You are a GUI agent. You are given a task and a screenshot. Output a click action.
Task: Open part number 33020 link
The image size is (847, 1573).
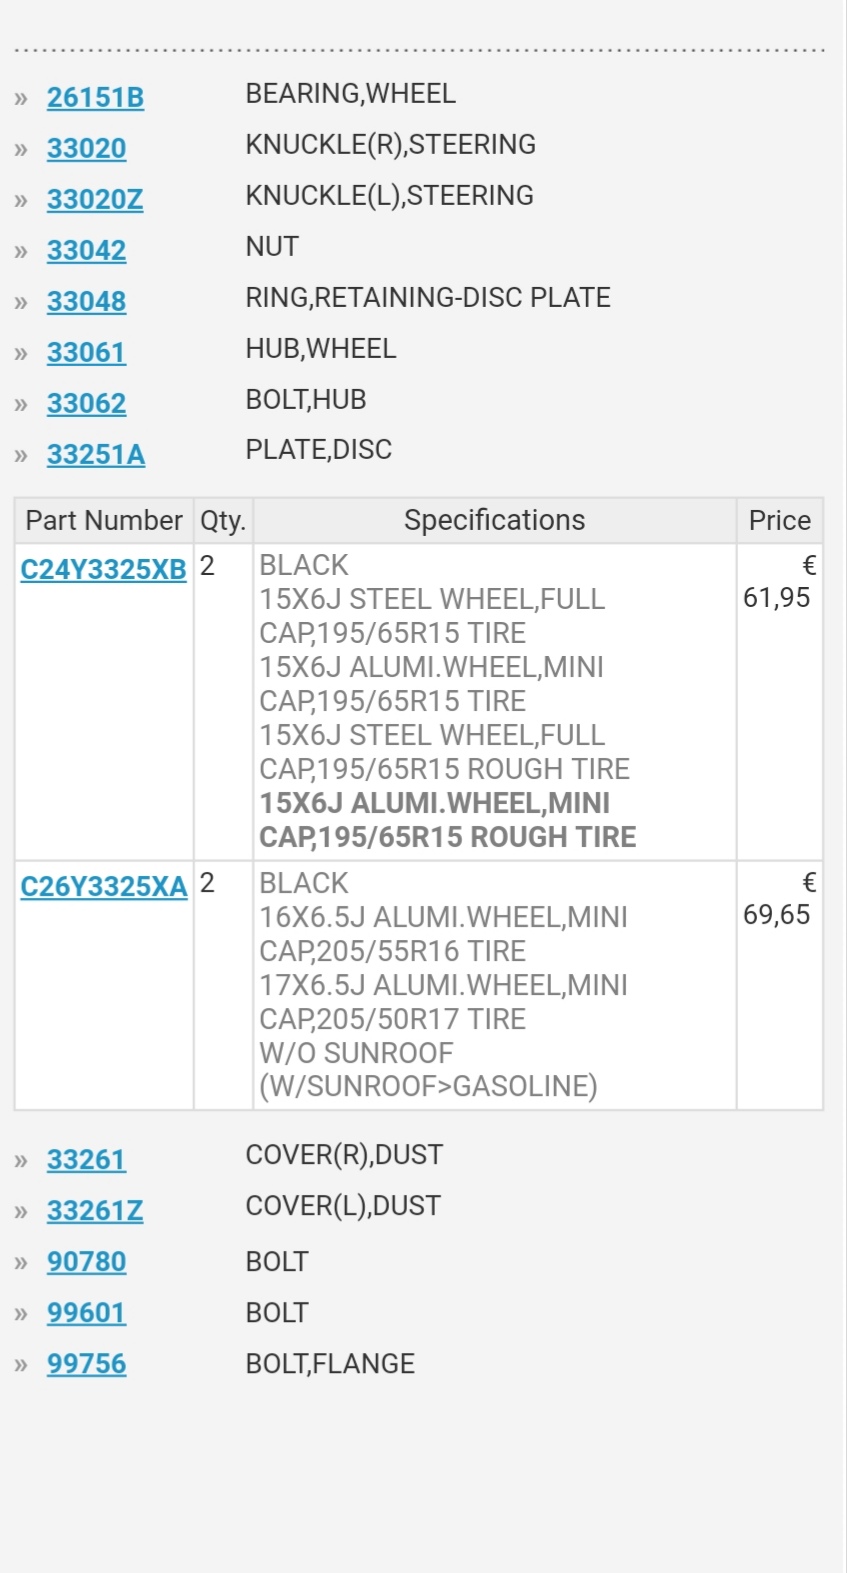click(x=86, y=148)
